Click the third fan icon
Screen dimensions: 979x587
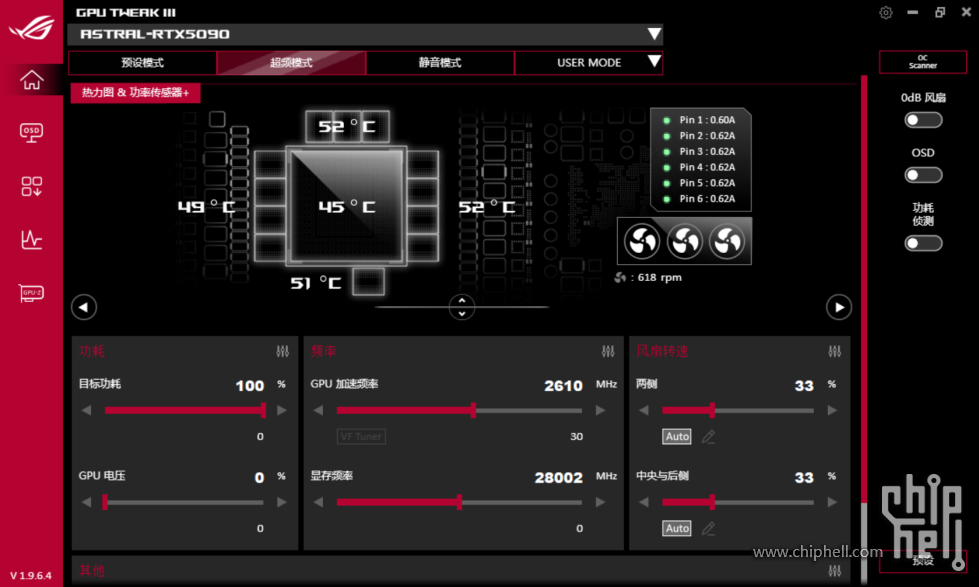coord(727,242)
